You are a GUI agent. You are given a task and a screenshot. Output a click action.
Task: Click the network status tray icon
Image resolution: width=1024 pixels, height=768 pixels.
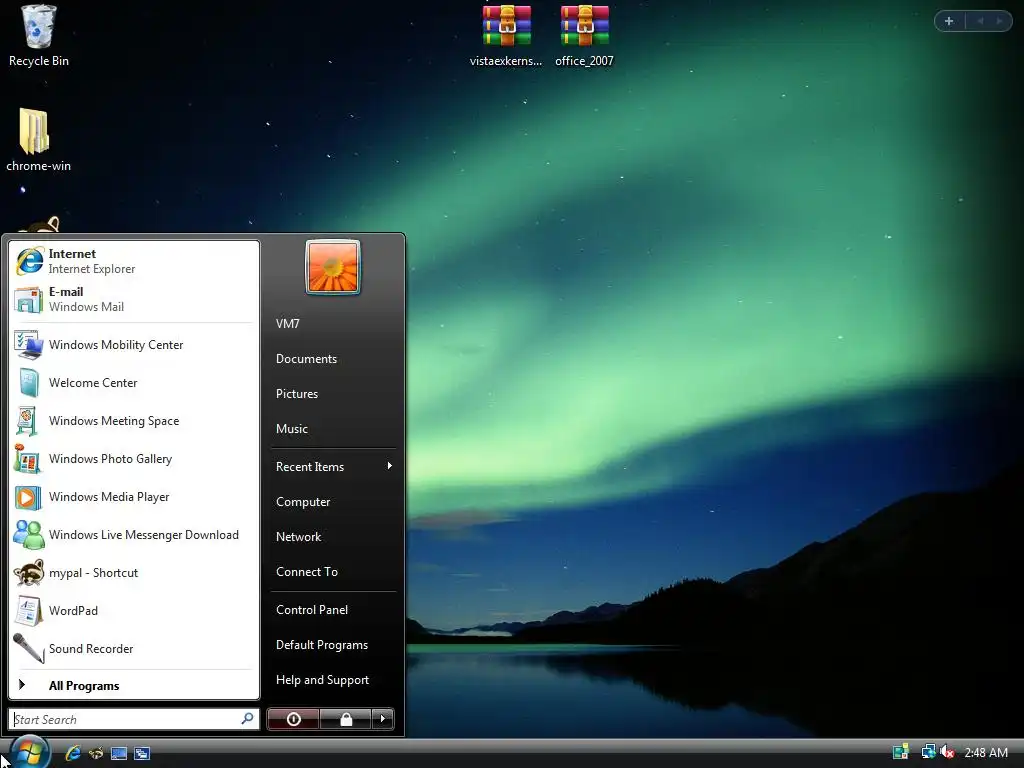[928, 752]
